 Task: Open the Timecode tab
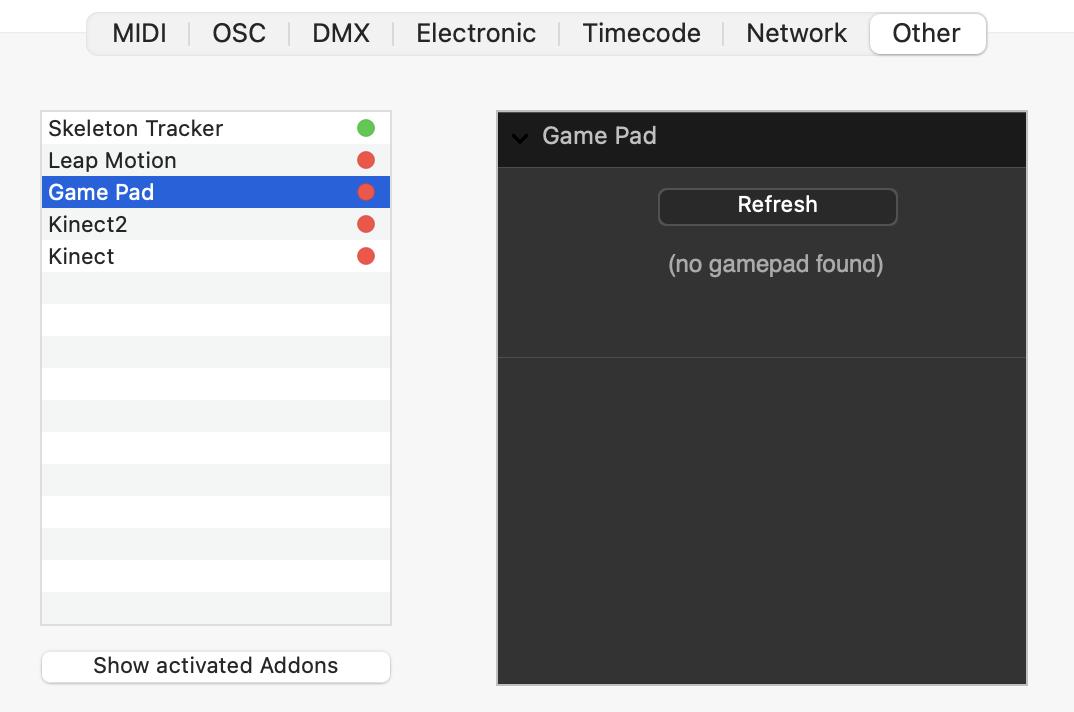641,33
